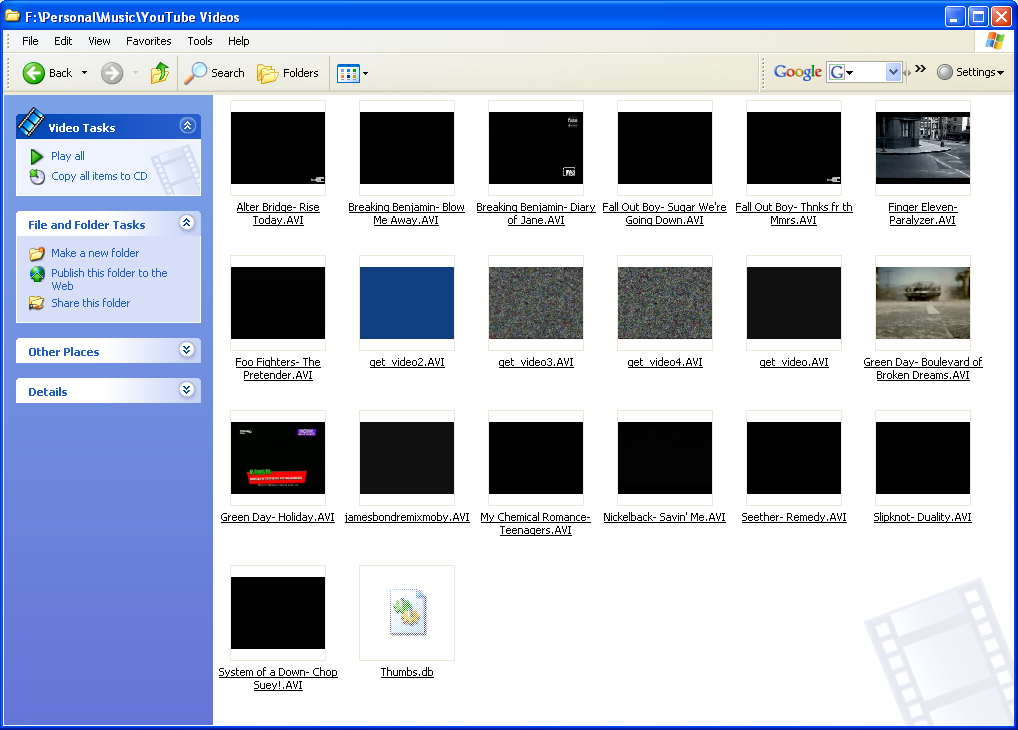Image resolution: width=1018 pixels, height=730 pixels.
Task: Open the Tools menu
Action: [199, 41]
